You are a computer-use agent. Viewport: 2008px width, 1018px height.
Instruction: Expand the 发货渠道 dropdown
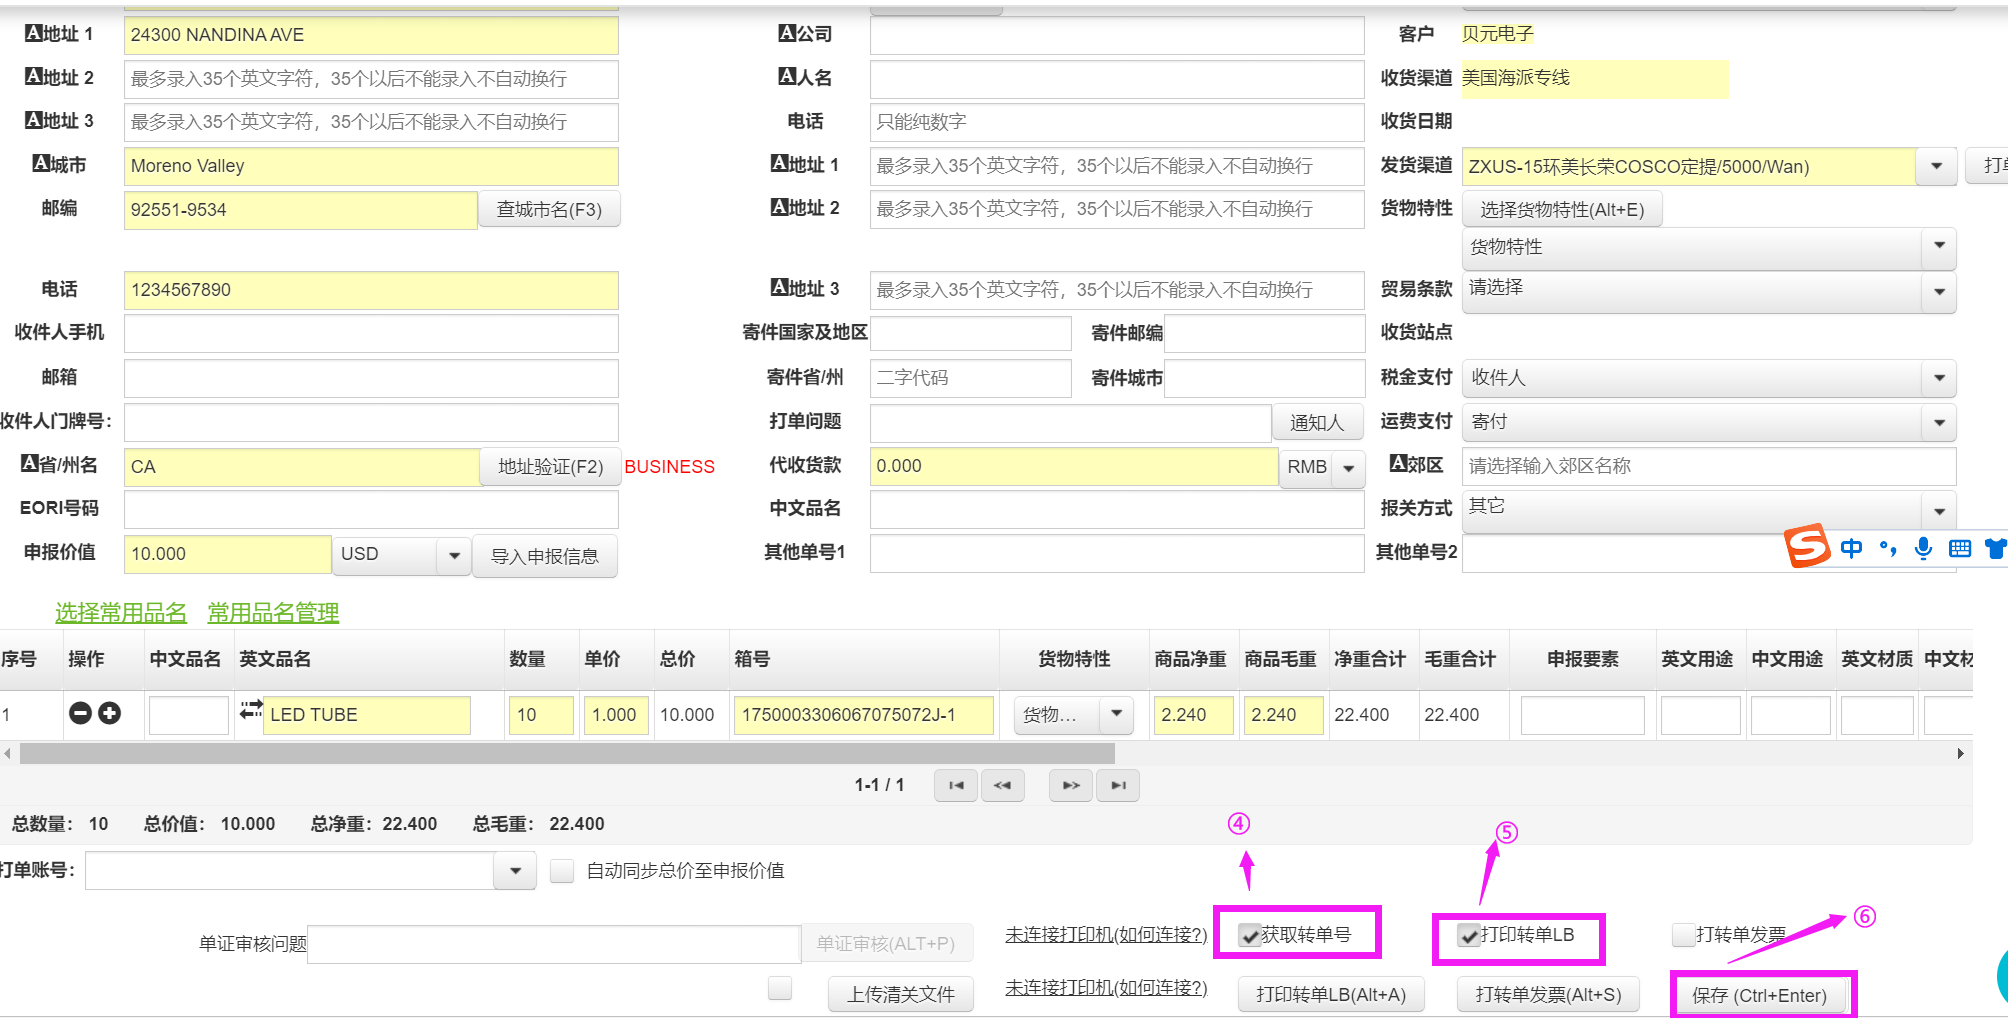point(1936,166)
